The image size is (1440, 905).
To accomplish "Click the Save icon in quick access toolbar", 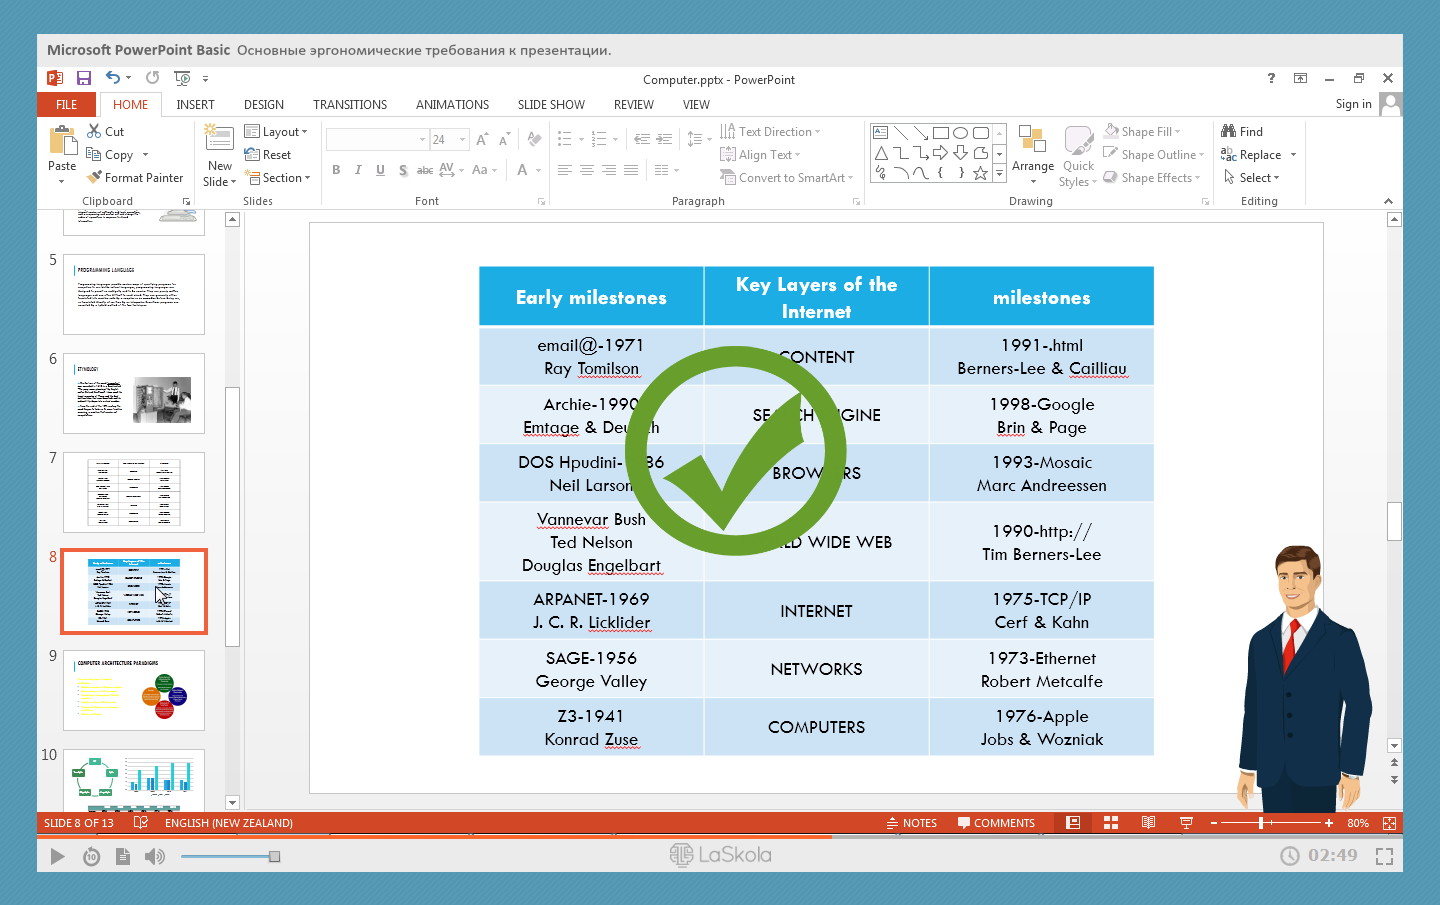I will tap(84, 78).
